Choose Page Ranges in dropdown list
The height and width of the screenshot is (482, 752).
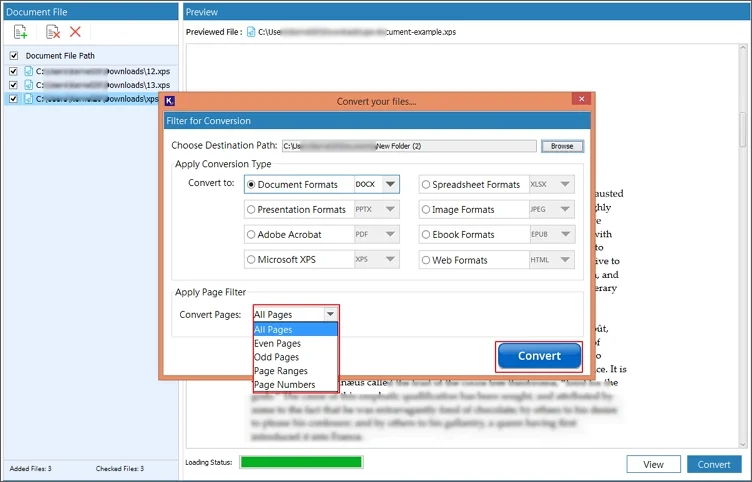point(295,371)
